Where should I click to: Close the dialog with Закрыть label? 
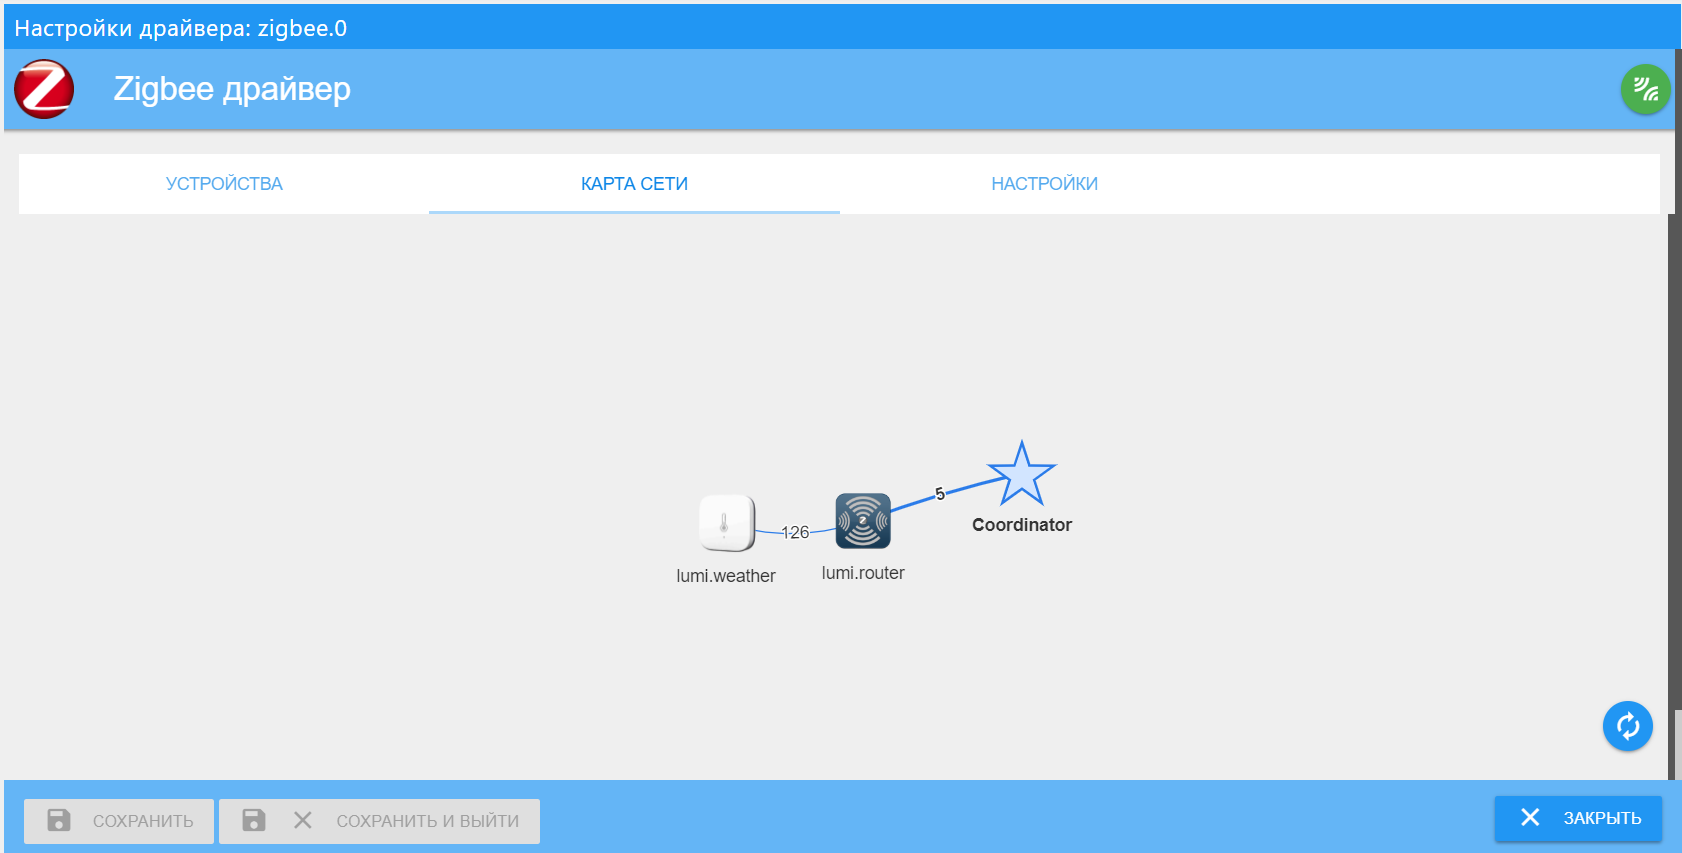click(x=1602, y=818)
